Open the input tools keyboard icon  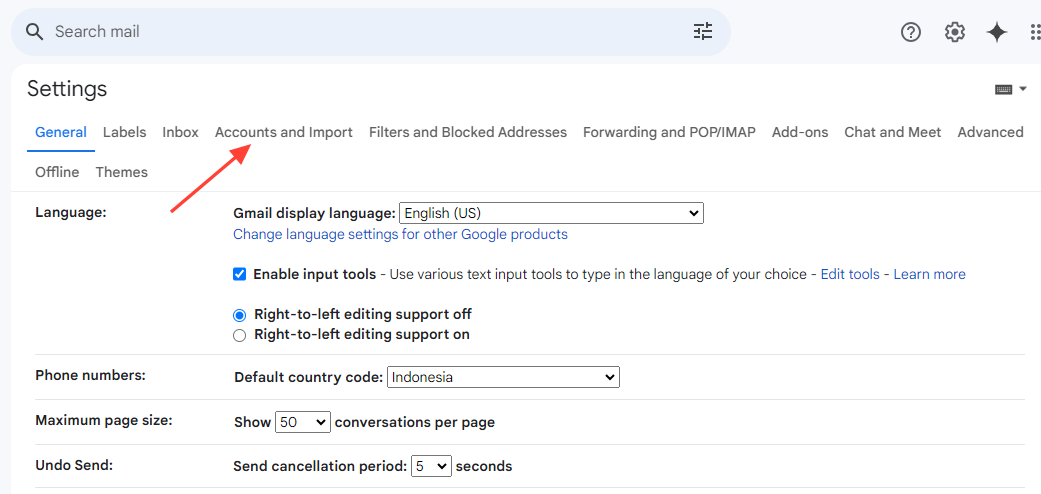point(1003,90)
